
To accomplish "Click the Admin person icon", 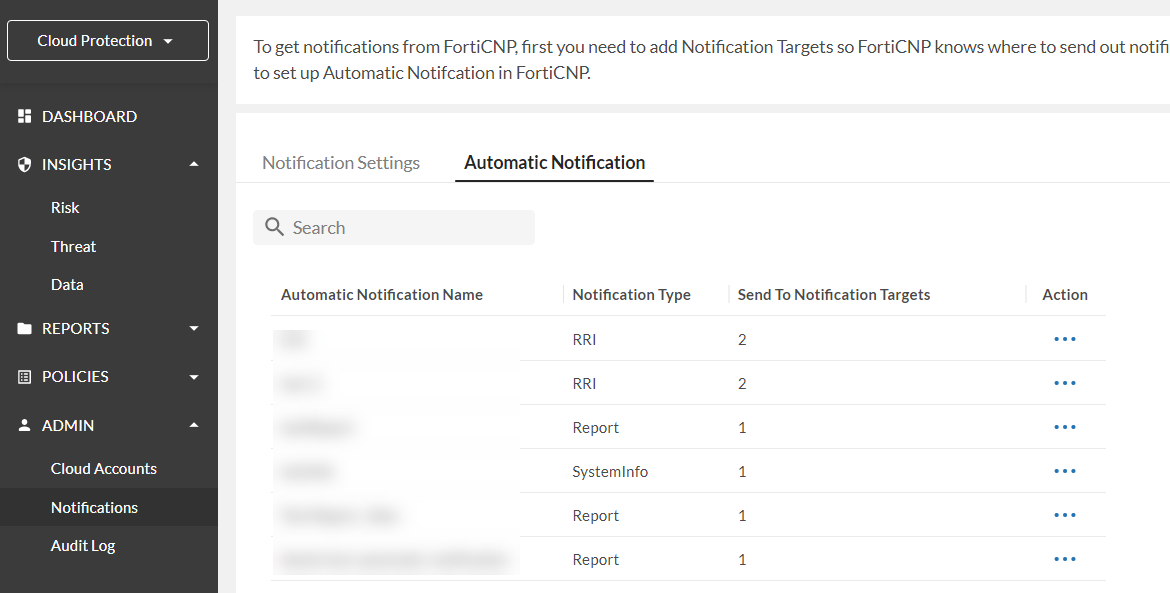I will [x=24, y=425].
